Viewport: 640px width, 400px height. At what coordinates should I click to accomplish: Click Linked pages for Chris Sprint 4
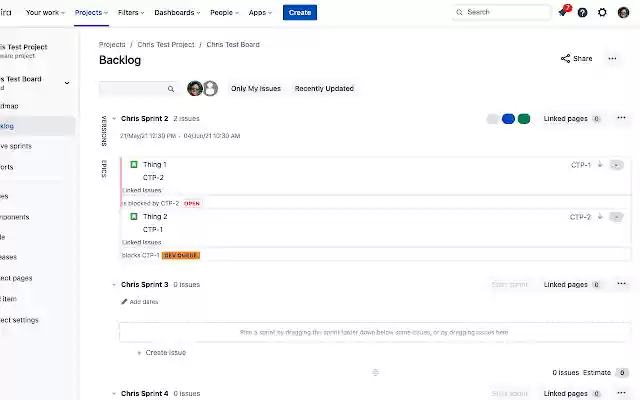click(571, 393)
